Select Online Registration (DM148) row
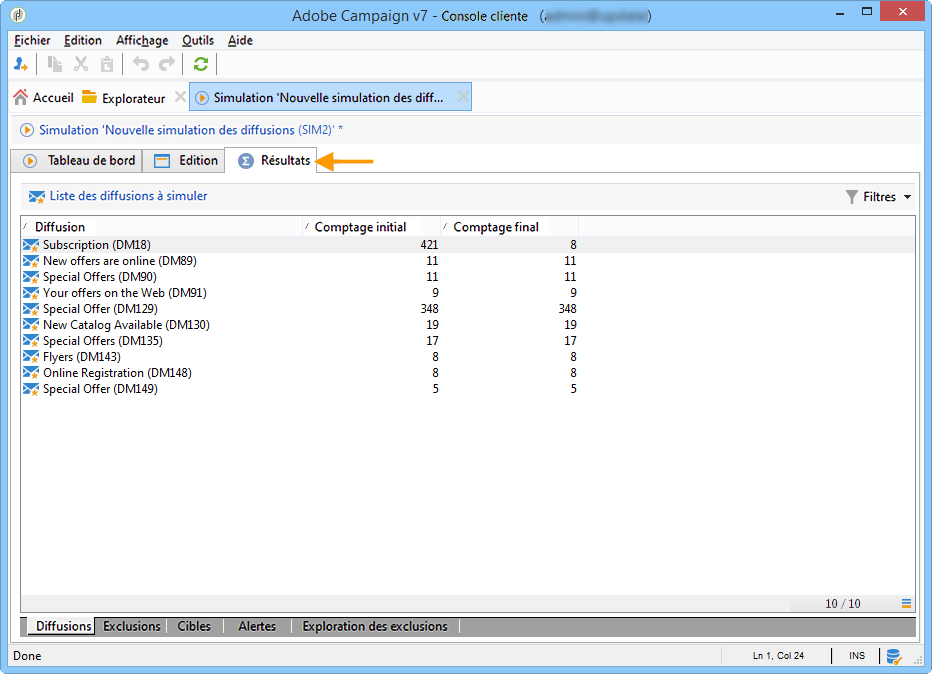Viewport: 945px width, 688px height. [x=467, y=373]
